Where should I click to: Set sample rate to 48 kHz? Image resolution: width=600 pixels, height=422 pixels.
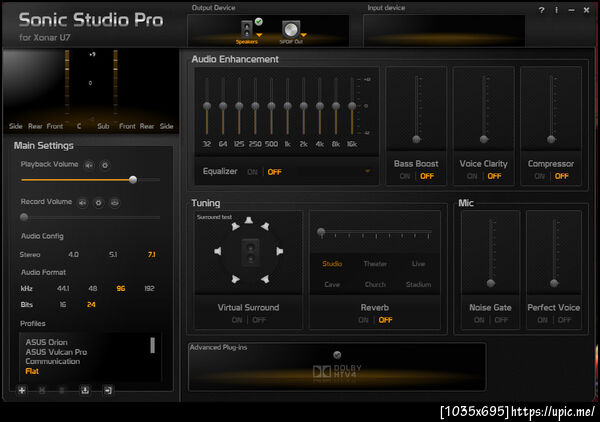tap(93, 288)
